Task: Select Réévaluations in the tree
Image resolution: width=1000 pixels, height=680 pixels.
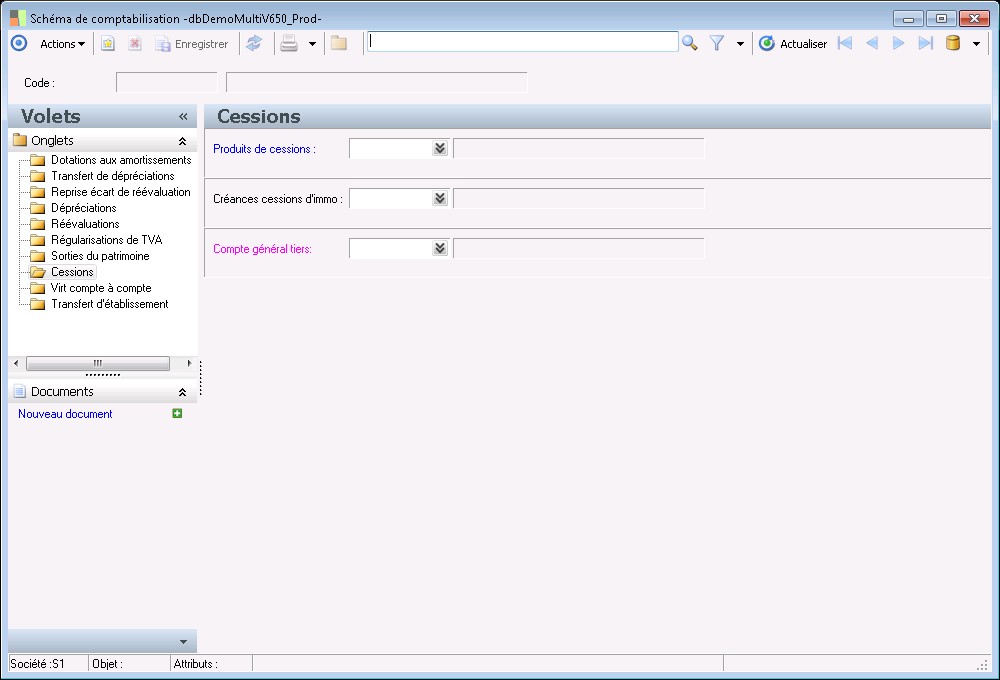Action: [x=85, y=224]
